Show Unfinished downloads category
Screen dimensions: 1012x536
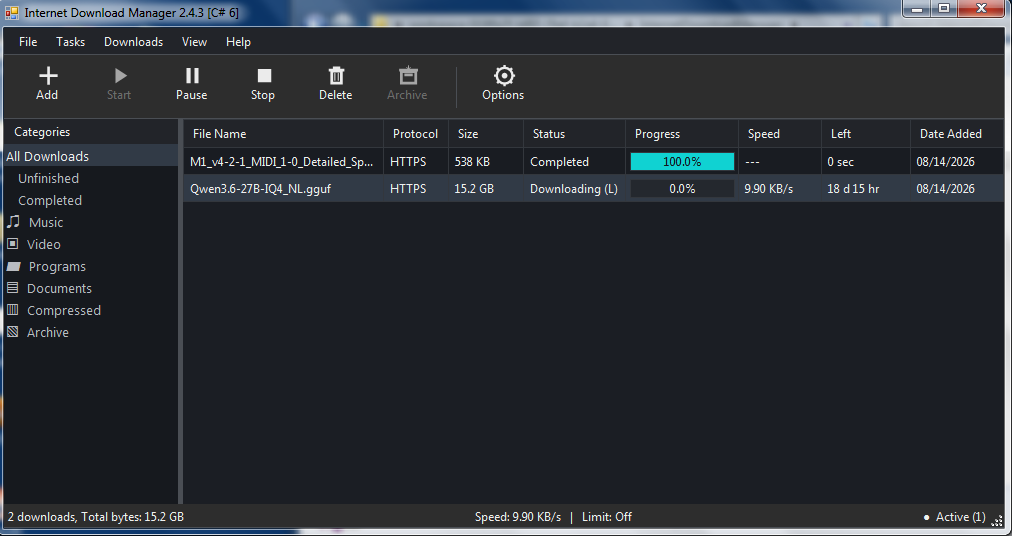[48, 178]
